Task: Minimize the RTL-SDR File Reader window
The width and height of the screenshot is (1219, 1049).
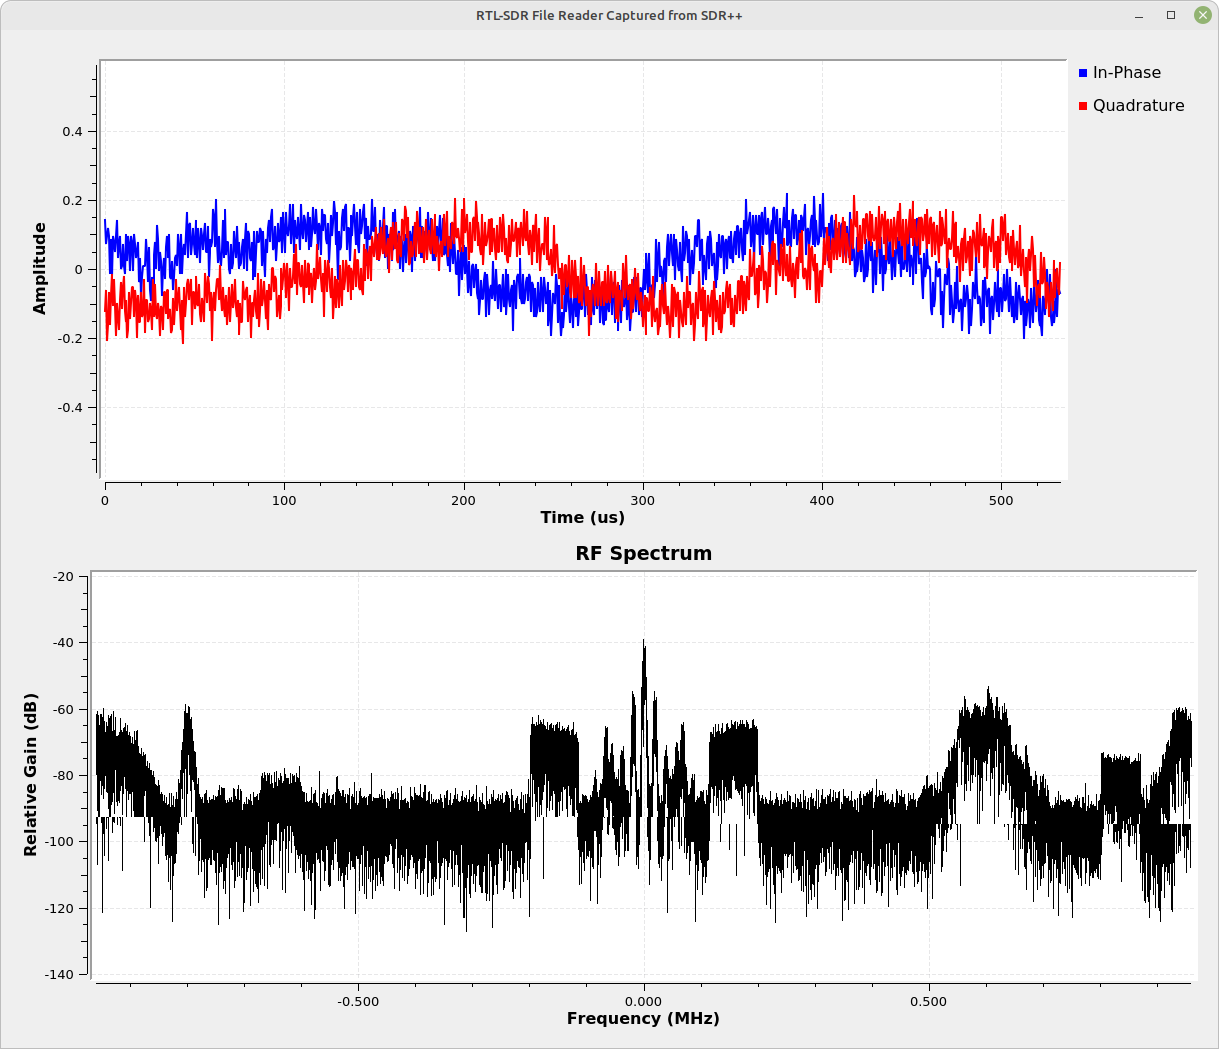Action: tap(1139, 15)
